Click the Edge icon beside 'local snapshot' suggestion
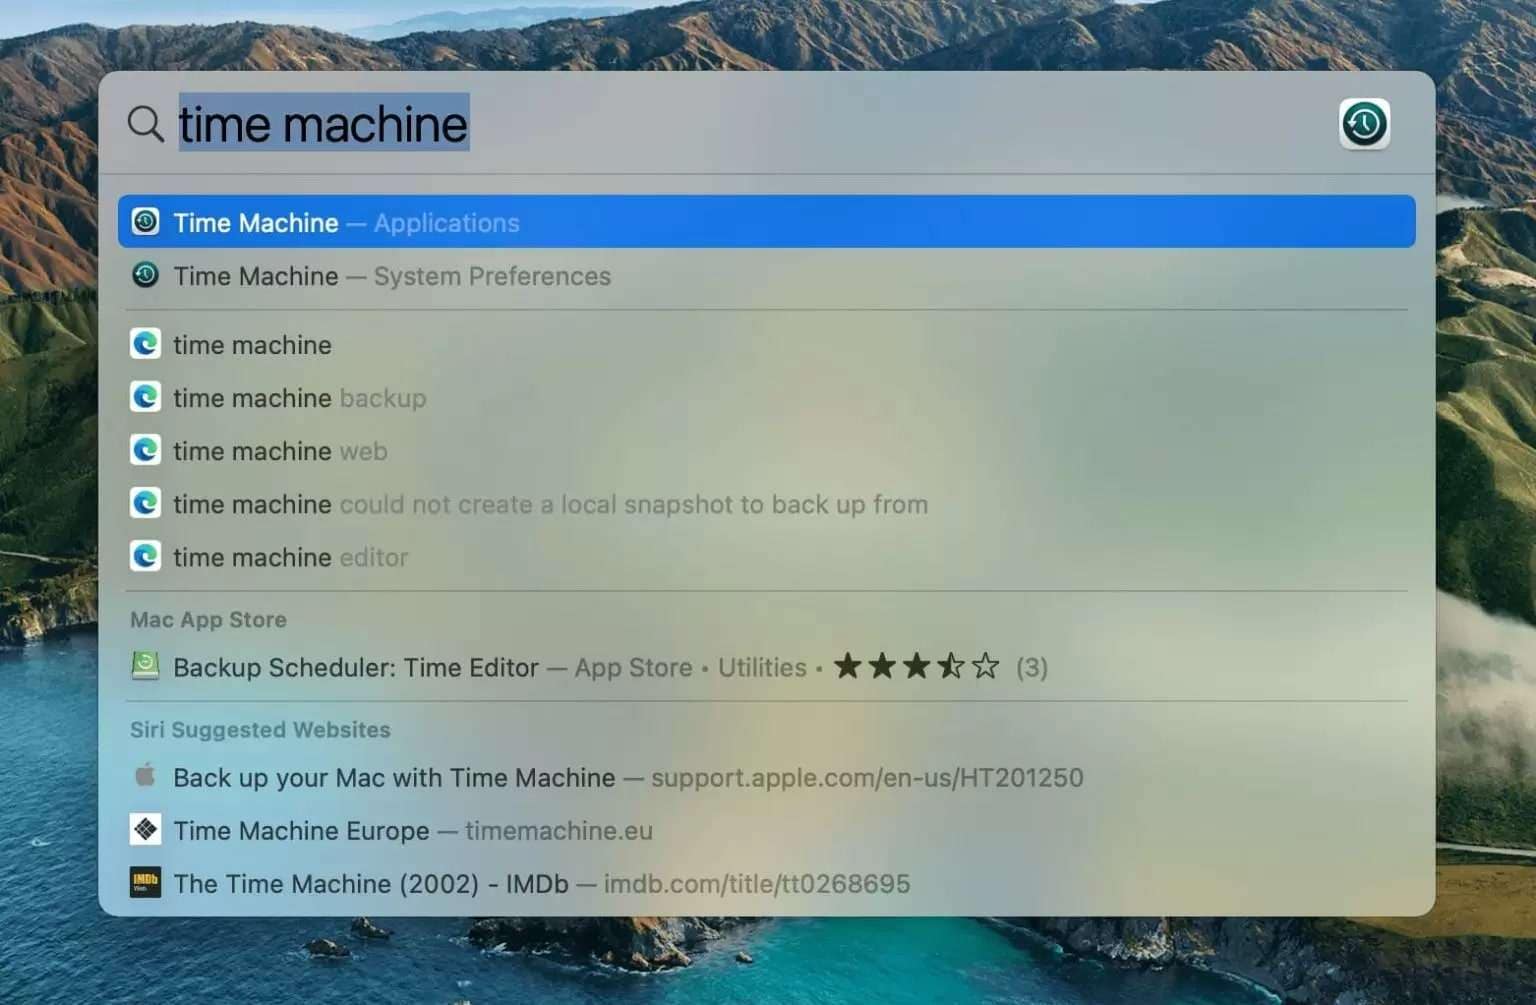The image size is (1536, 1005). pos(145,503)
